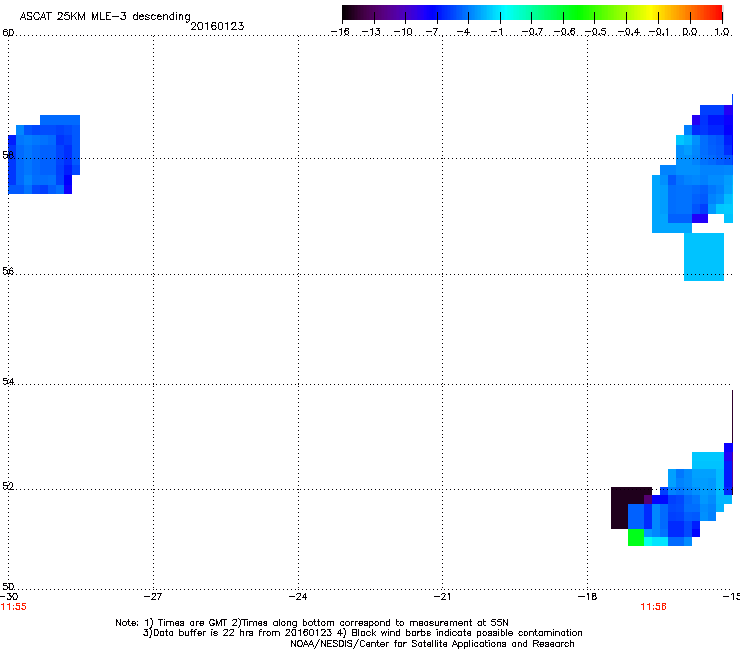
Task: Select the colorbar label -0.5
Action: 595,32
